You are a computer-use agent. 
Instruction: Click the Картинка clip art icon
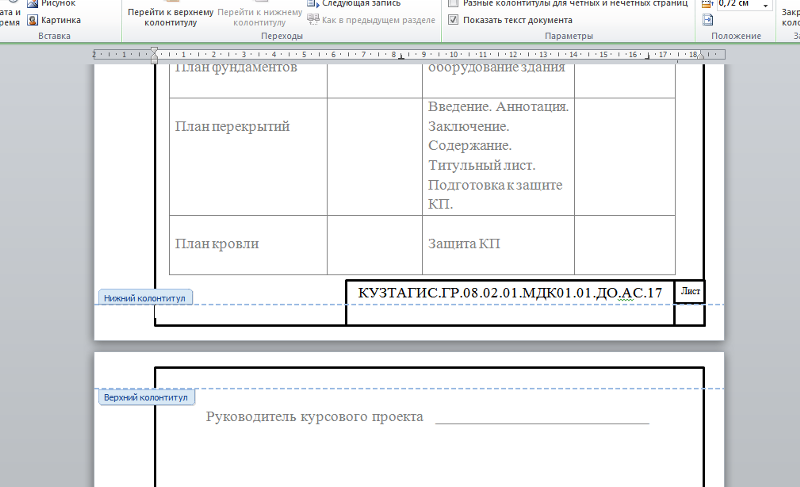point(33,20)
